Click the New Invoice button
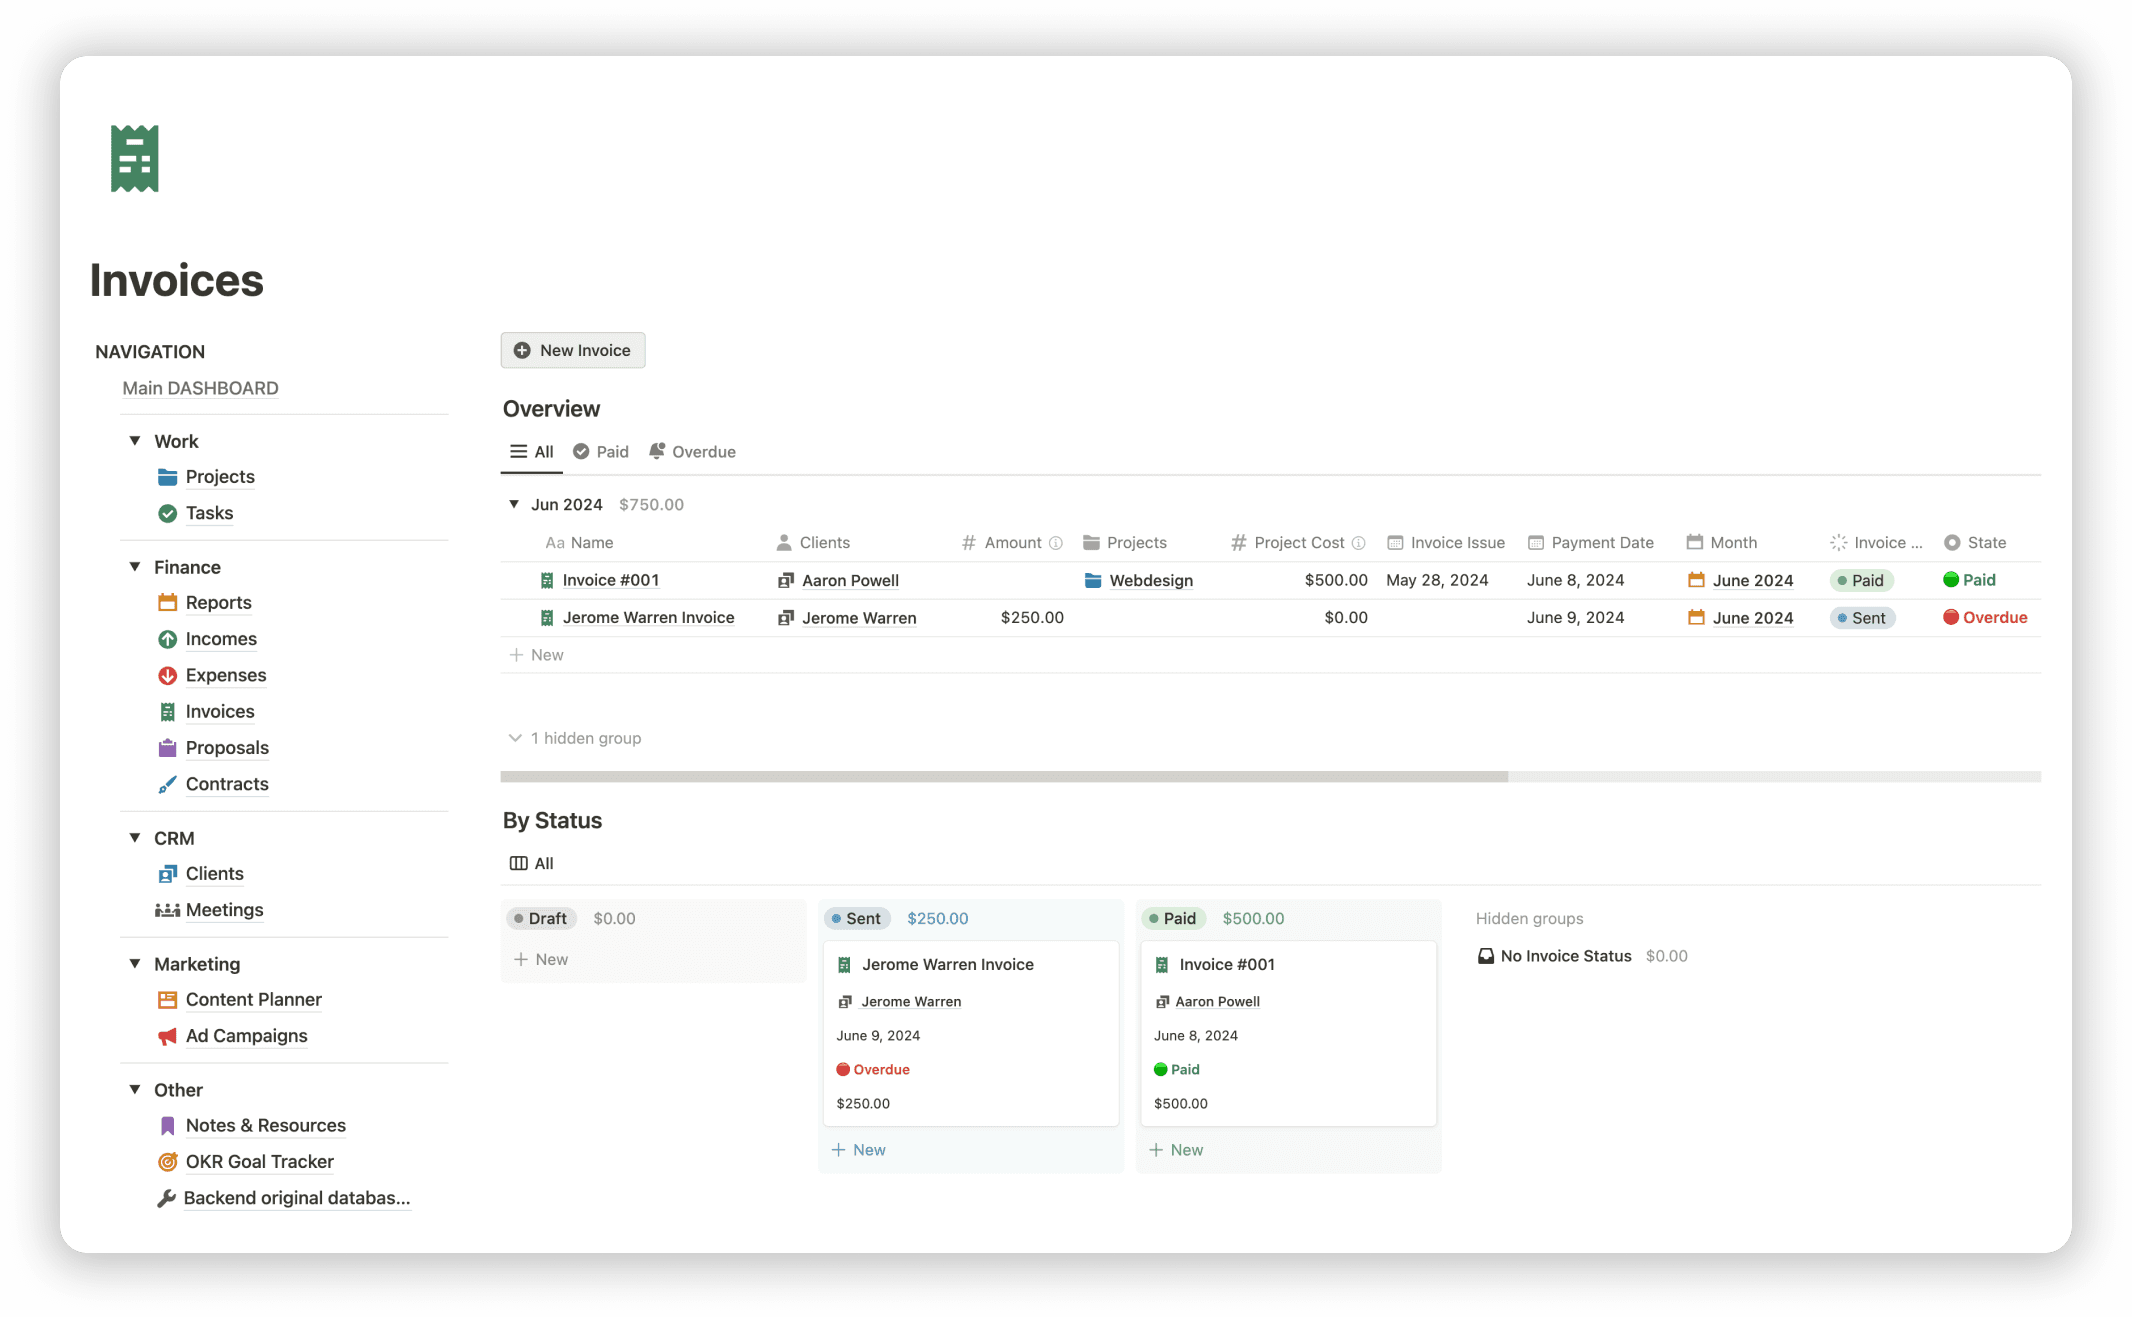2132x1317 pixels. (x=573, y=350)
